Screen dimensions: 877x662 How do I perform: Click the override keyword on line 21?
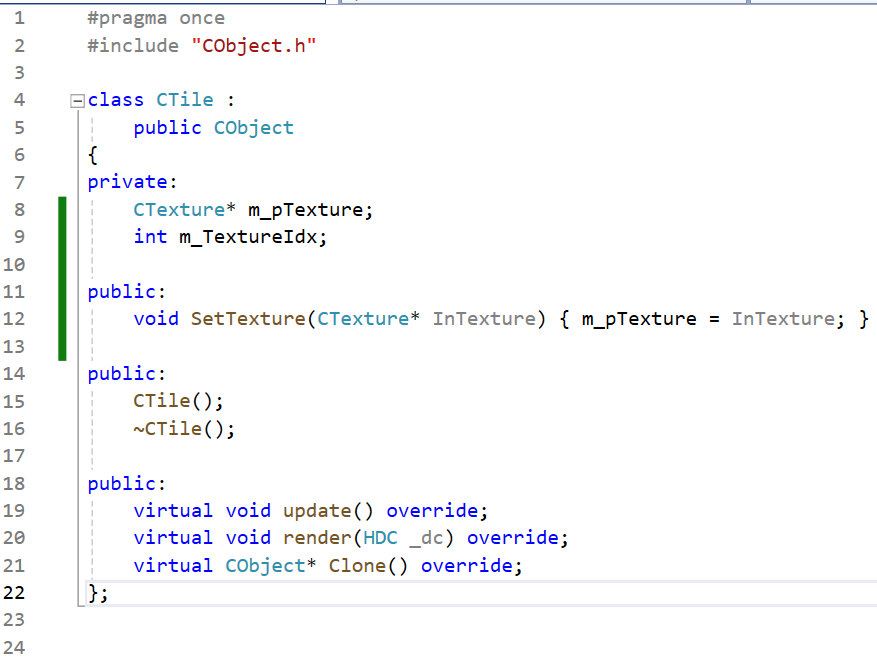[466, 566]
